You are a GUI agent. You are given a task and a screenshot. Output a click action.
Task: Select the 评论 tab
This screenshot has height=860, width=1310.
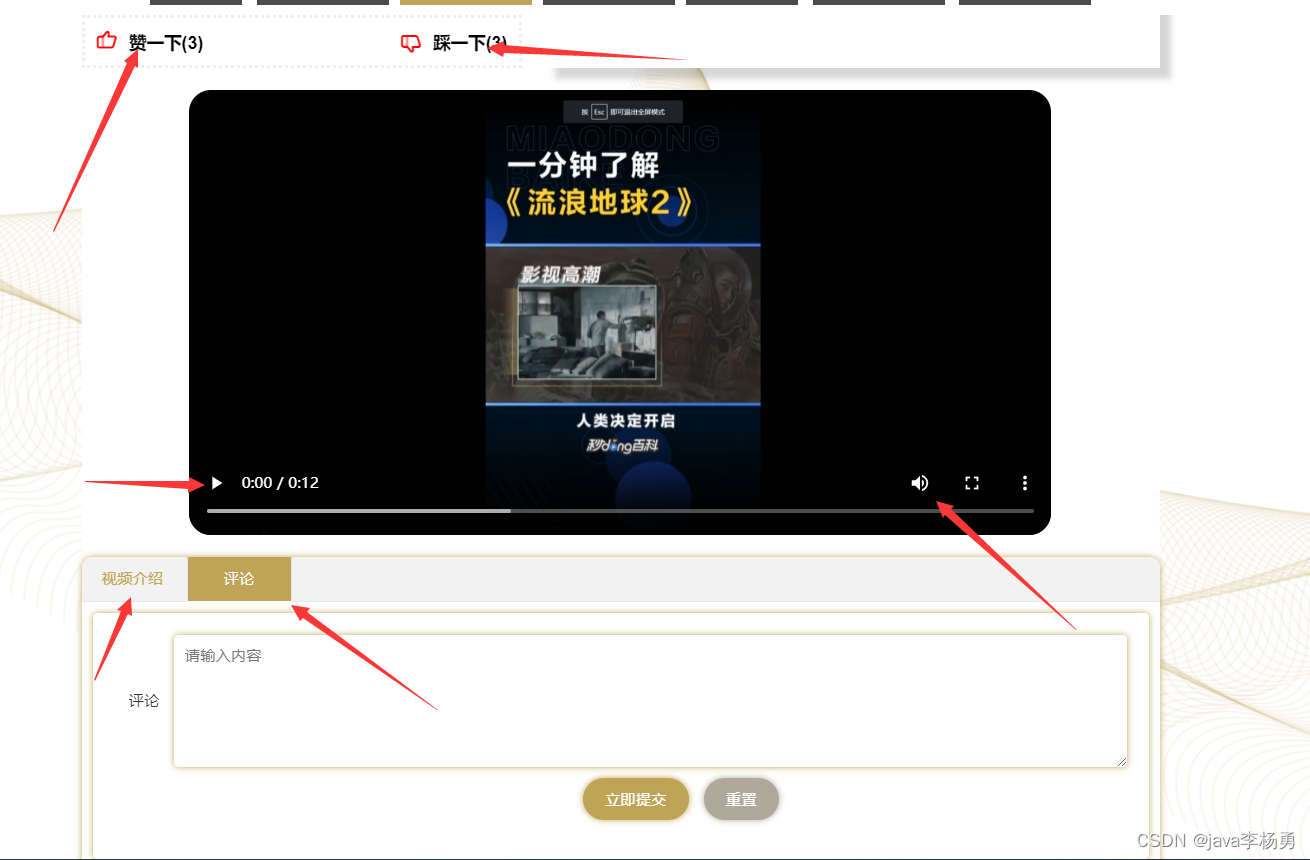tap(239, 579)
